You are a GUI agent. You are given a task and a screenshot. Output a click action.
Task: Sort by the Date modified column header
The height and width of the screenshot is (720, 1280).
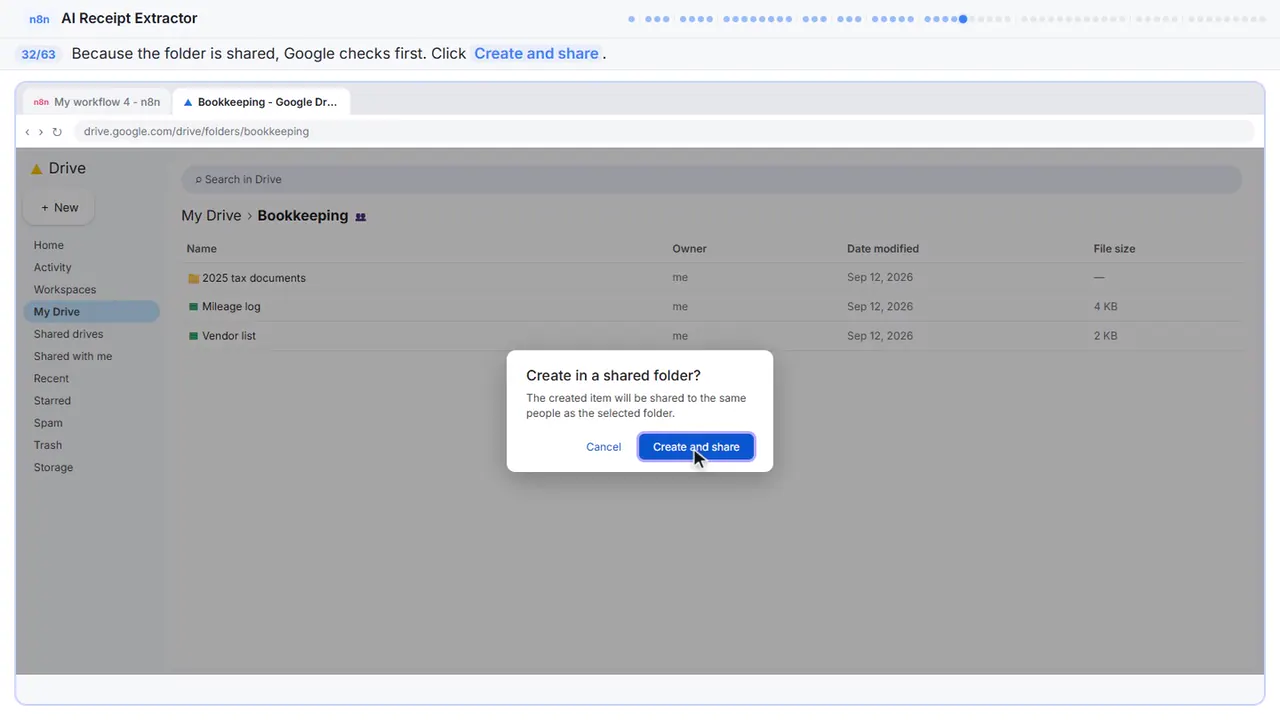coord(883,249)
